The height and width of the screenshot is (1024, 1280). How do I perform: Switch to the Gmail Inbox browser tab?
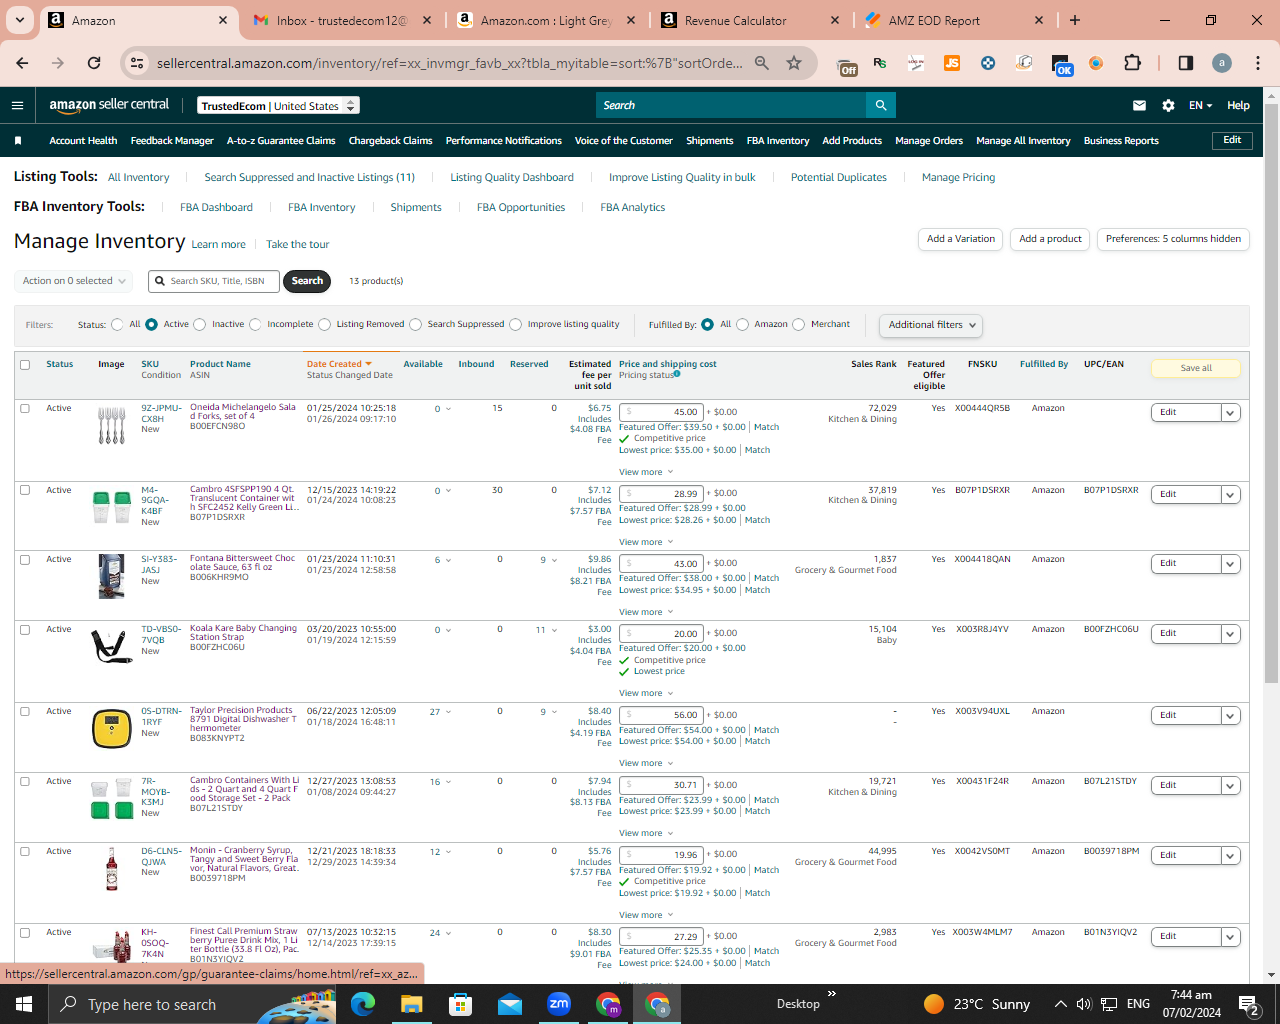[x=342, y=20]
